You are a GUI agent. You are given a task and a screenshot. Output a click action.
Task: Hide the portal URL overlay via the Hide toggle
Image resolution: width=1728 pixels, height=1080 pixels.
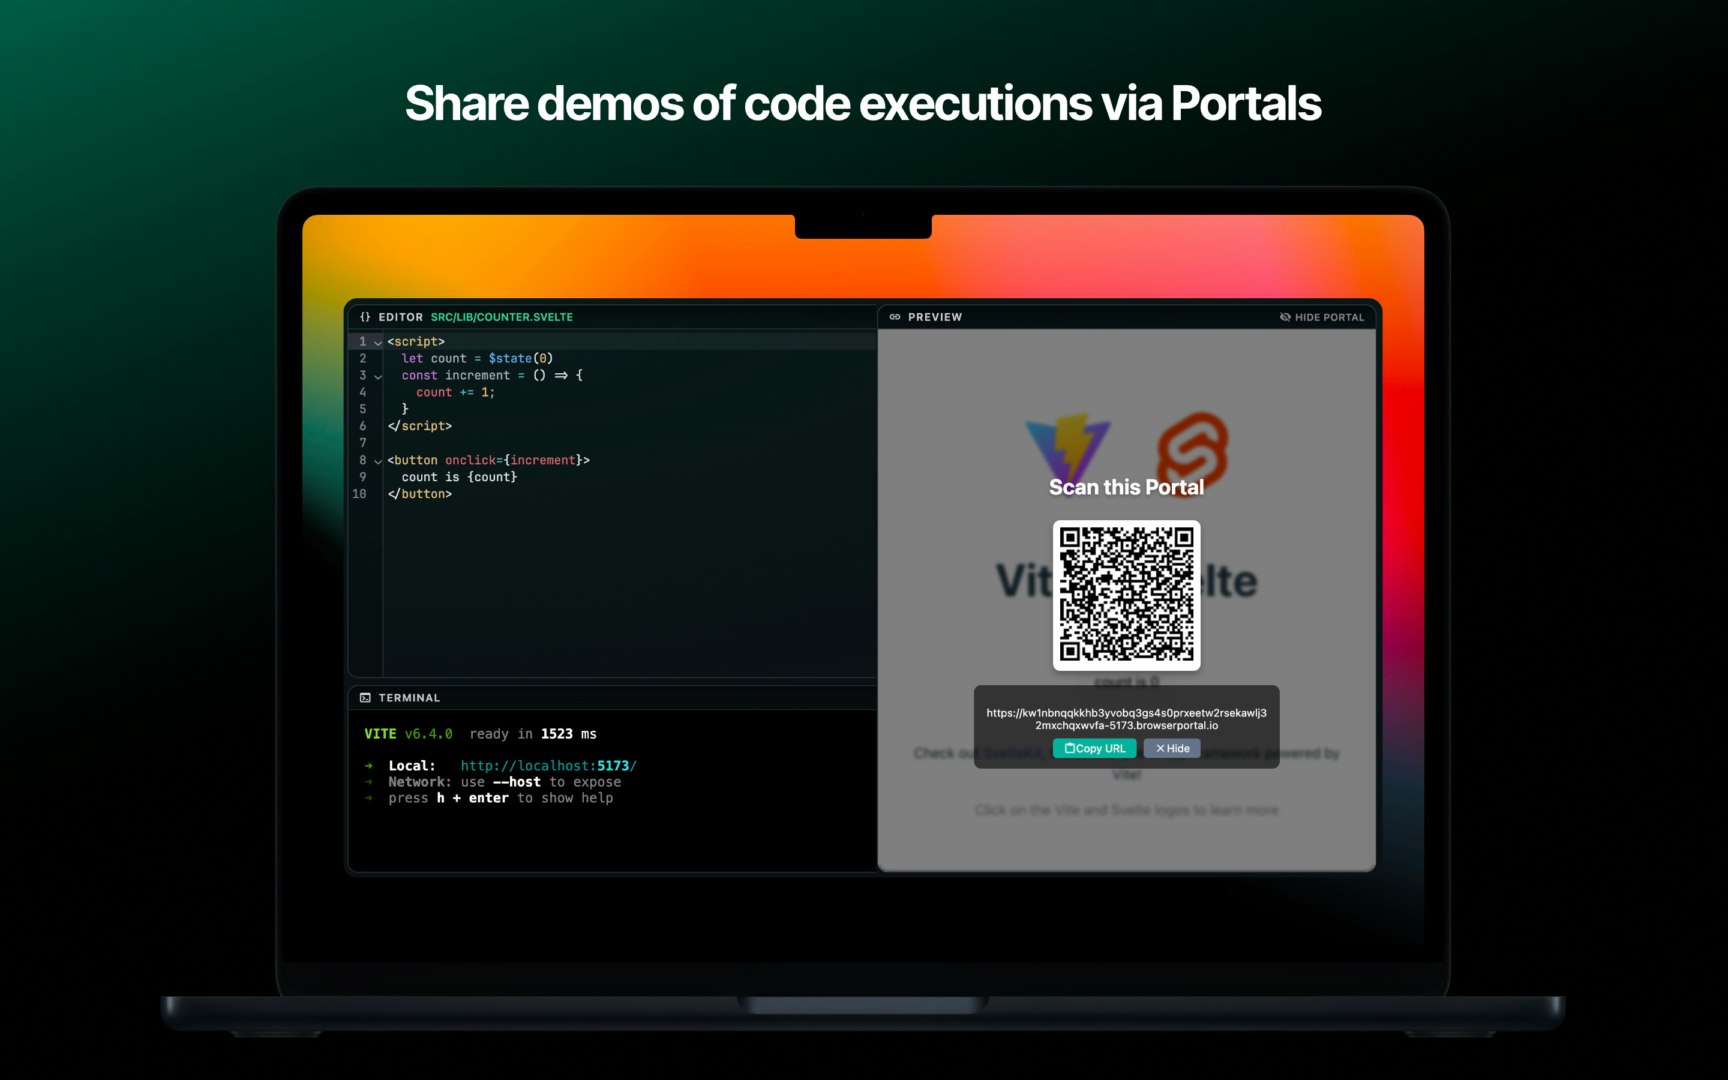click(x=1171, y=748)
